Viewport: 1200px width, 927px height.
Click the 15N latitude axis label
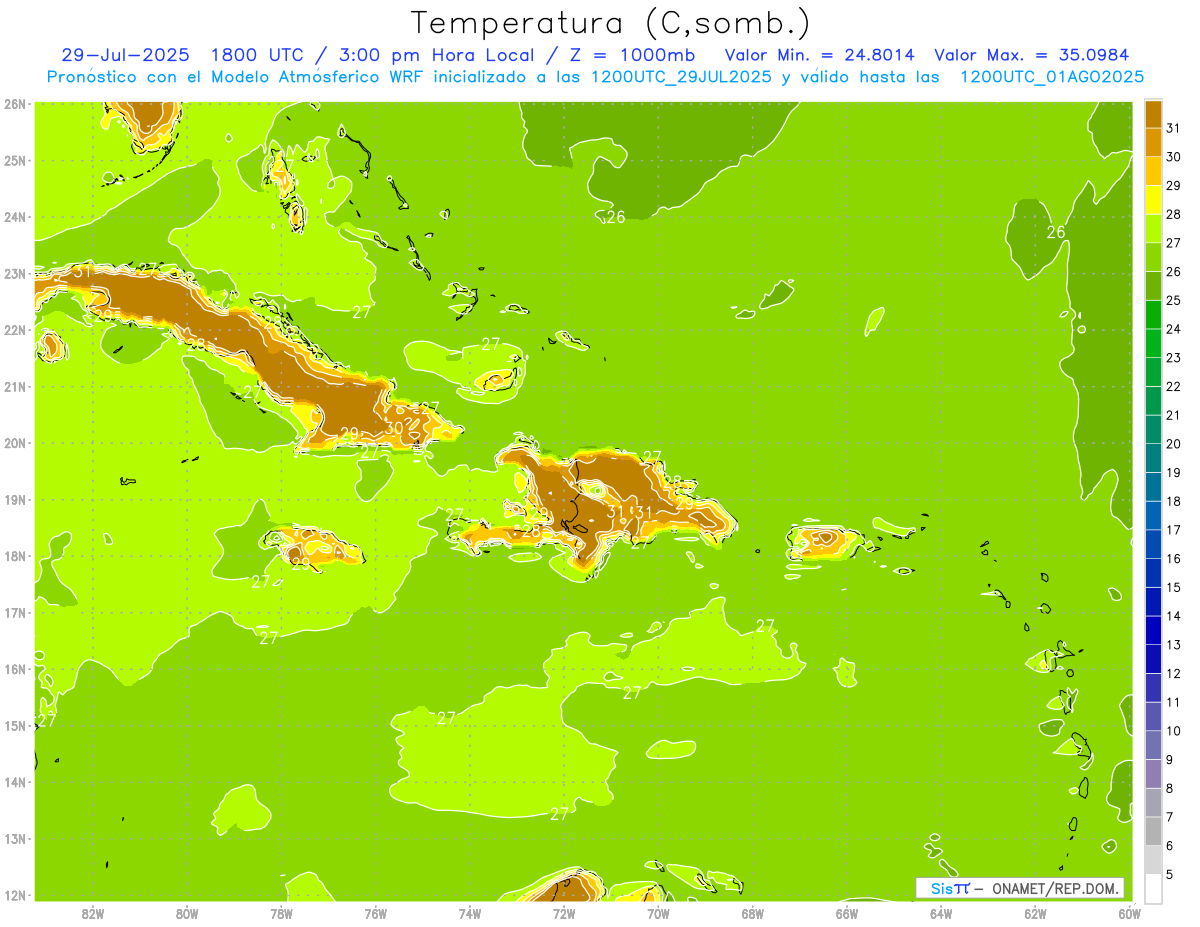(x=15, y=725)
